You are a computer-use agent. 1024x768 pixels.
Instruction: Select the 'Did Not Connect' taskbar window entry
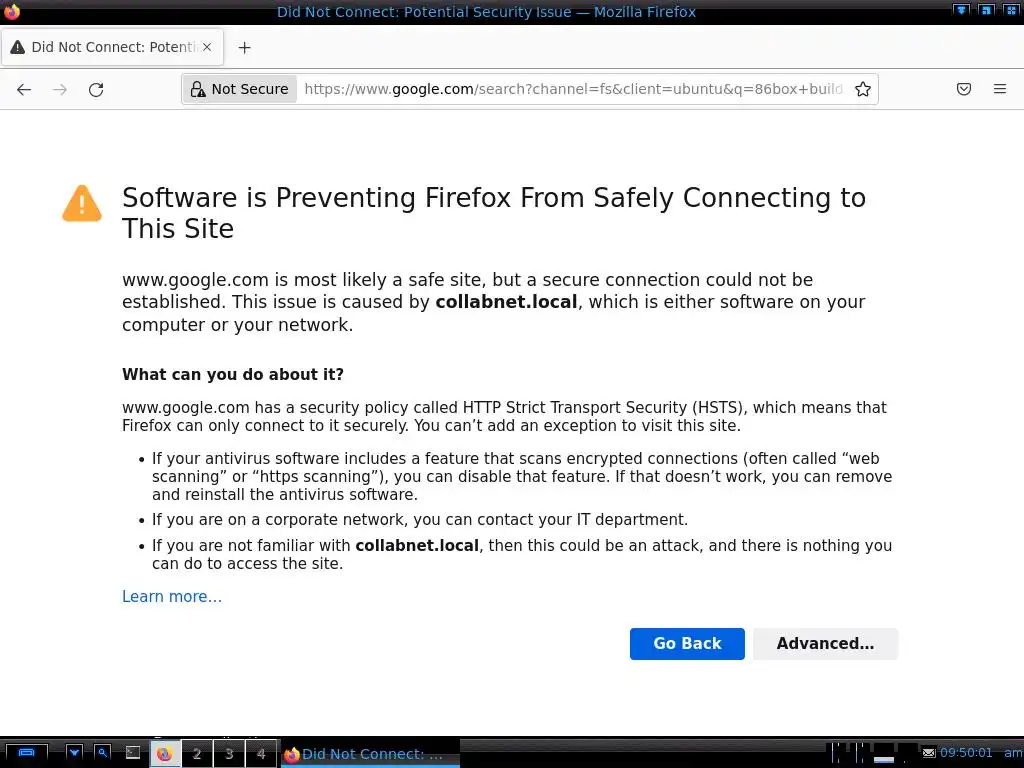370,754
